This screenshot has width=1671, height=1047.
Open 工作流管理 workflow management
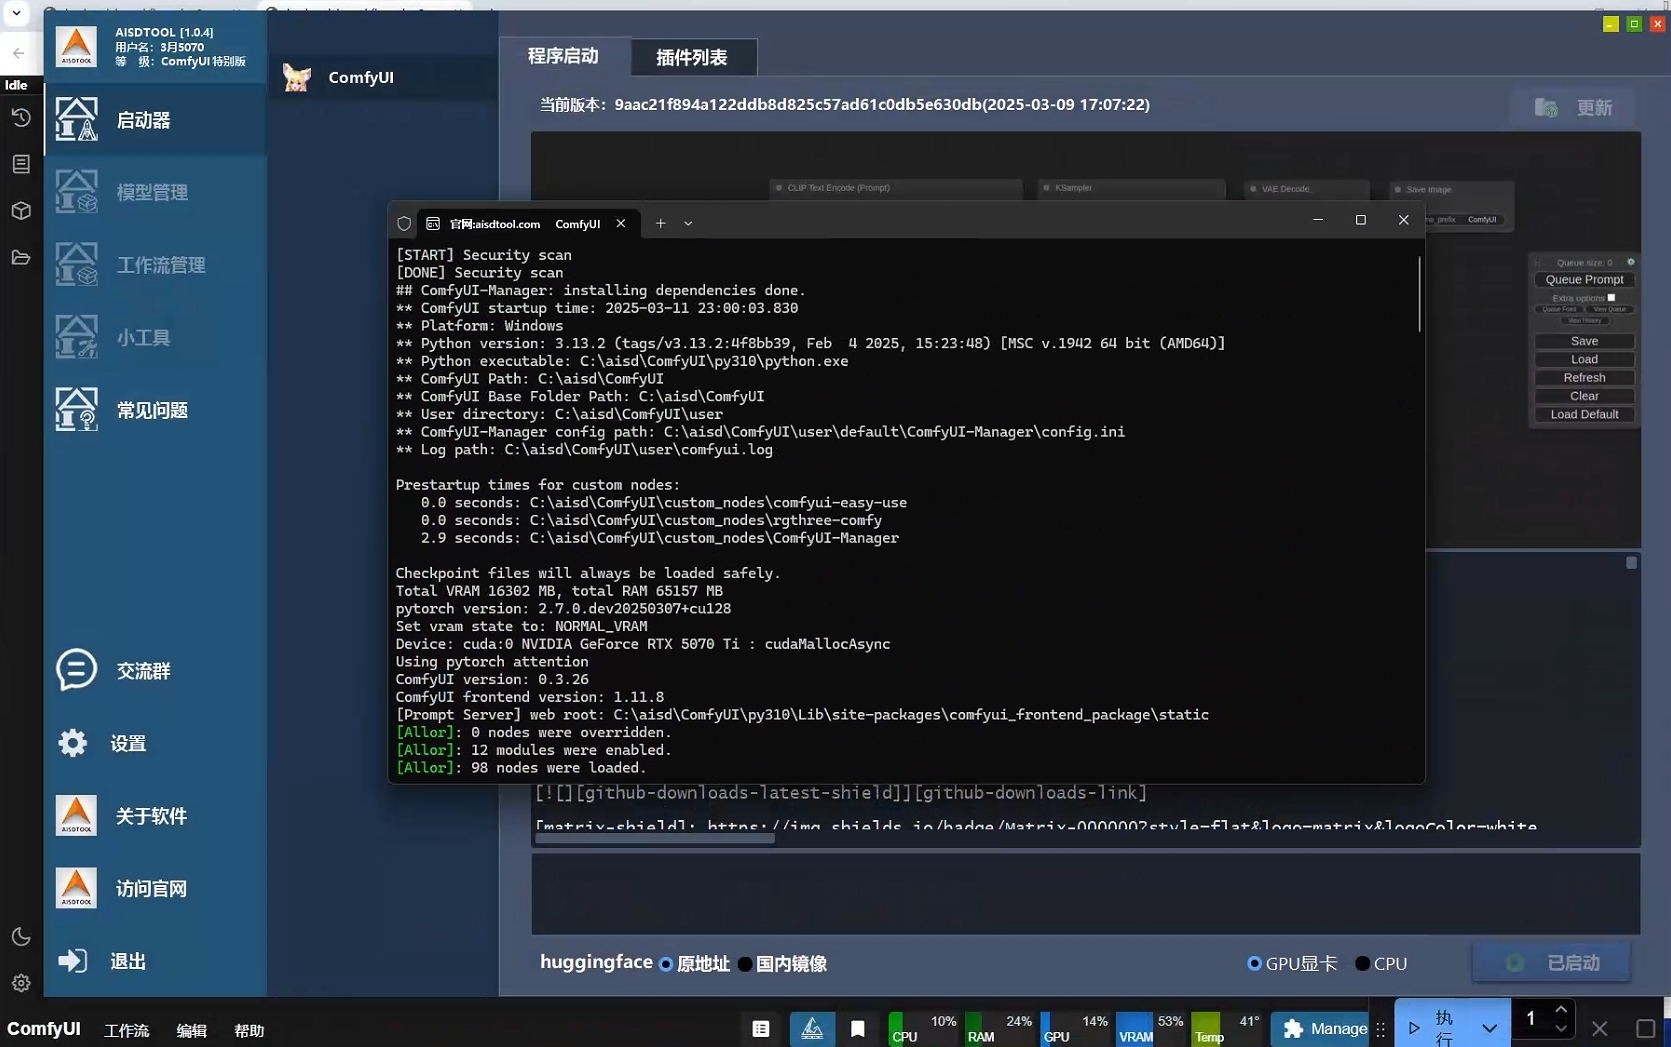(155, 265)
